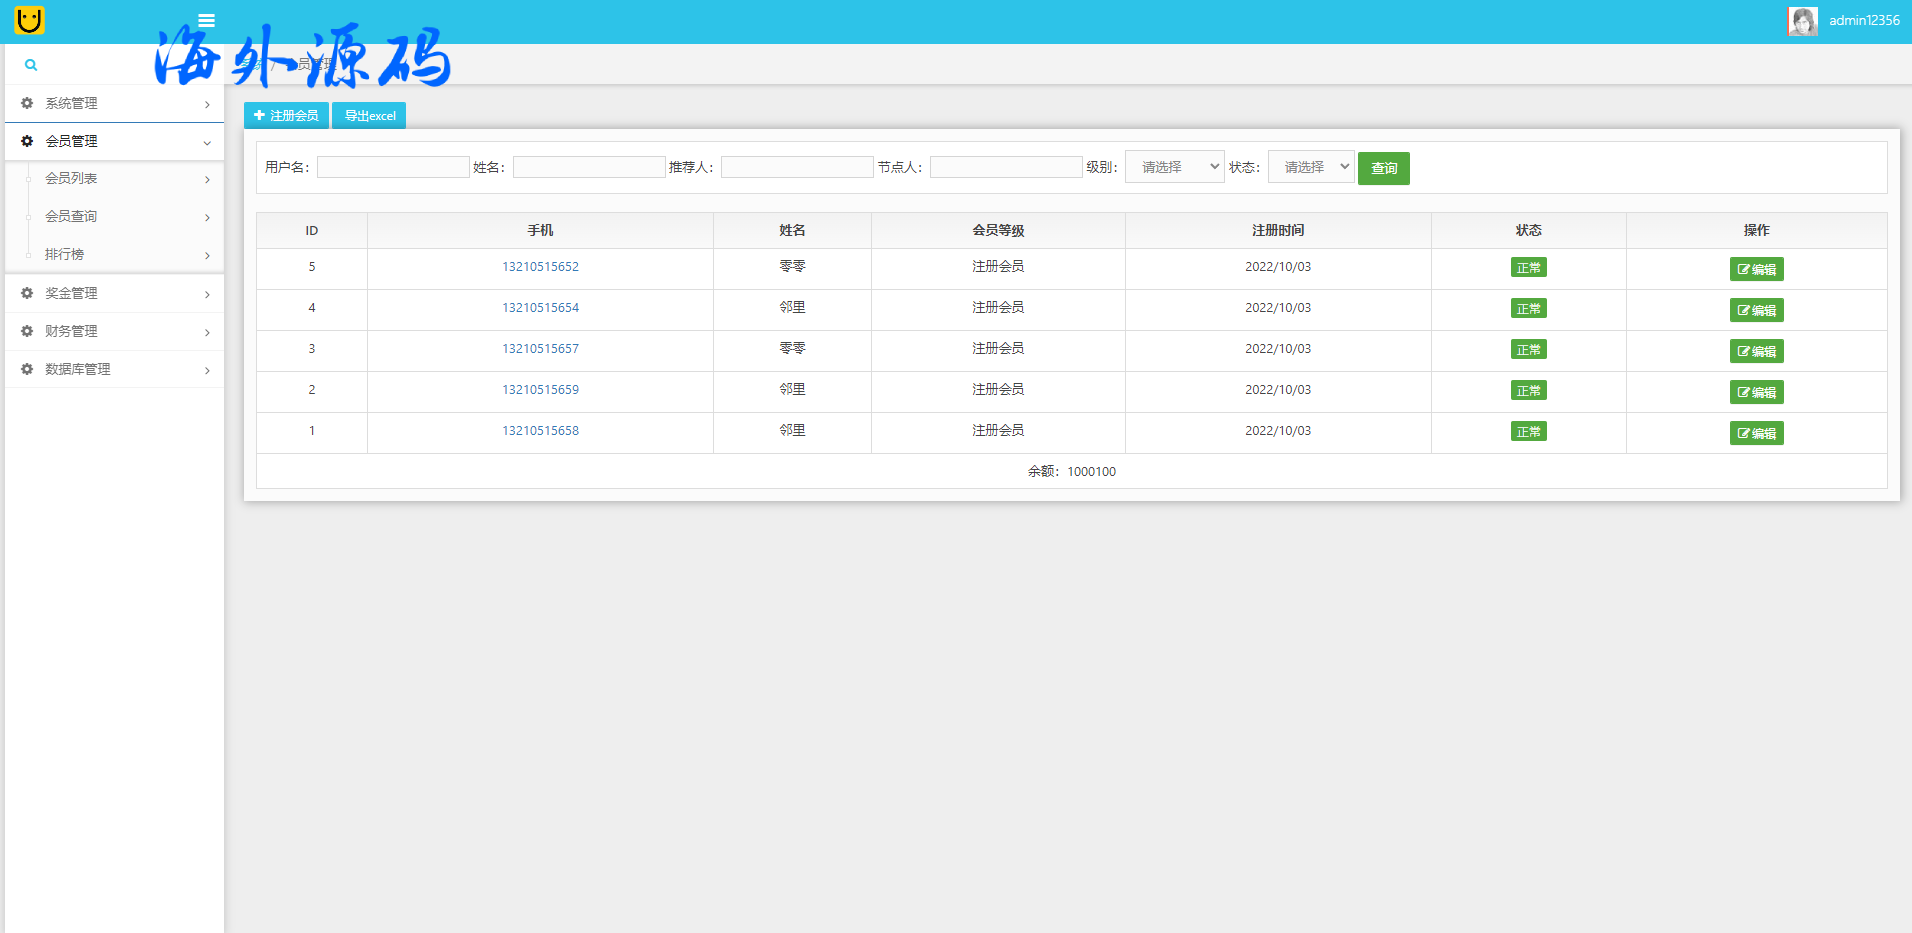Image resolution: width=1912 pixels, height=933 pixels.
Task: Click the 注册会员 add button
Action: (286, 116)
